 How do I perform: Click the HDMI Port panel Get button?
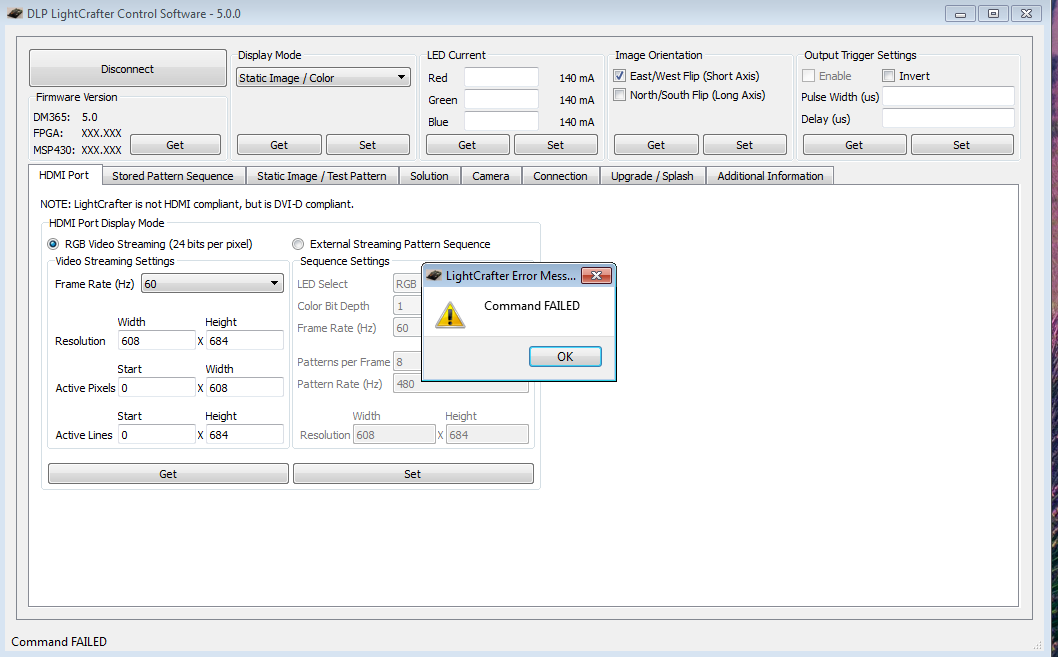pos(168,474)
